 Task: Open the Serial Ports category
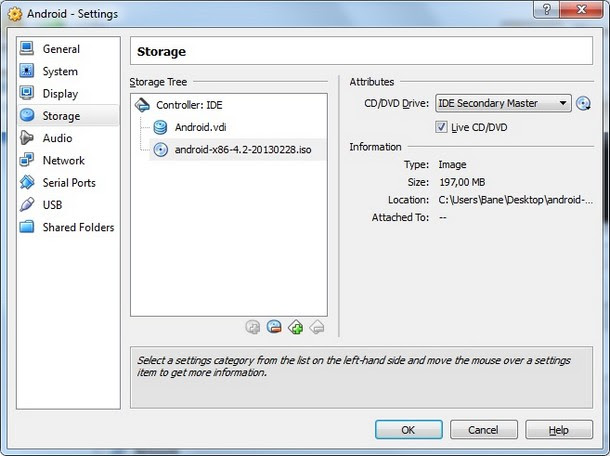[x=68, y=182]
